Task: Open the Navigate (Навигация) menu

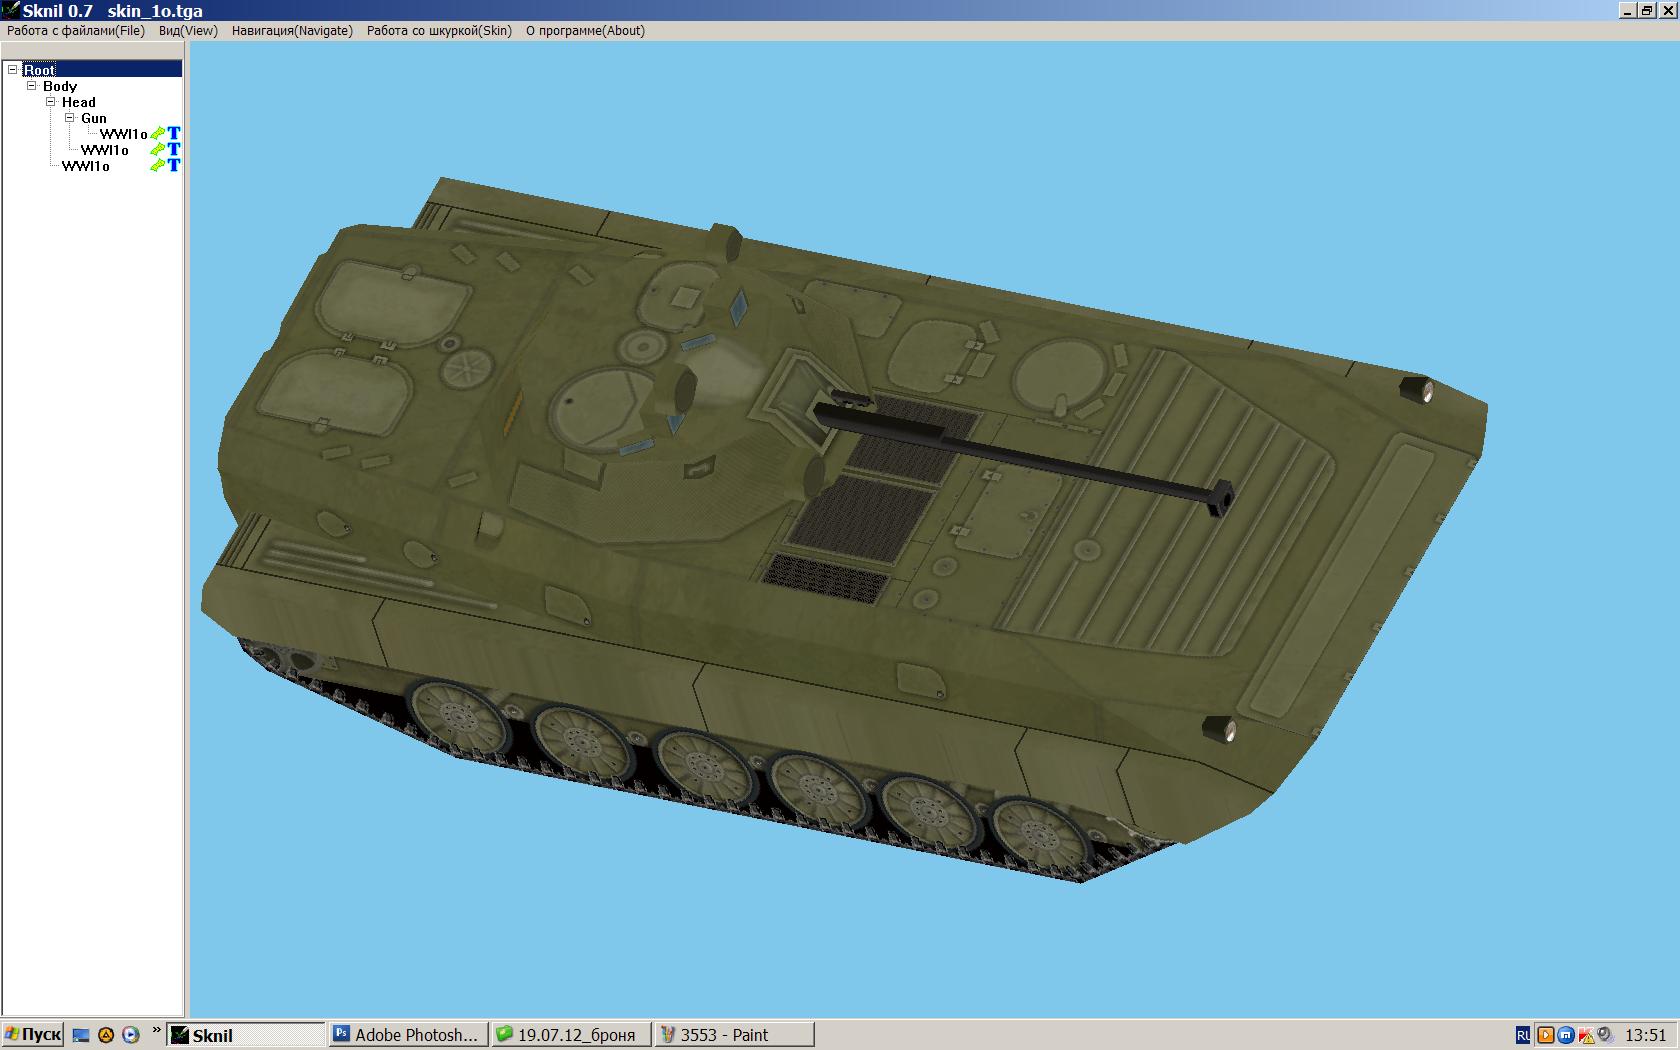Action: click(x=292, y=31)
